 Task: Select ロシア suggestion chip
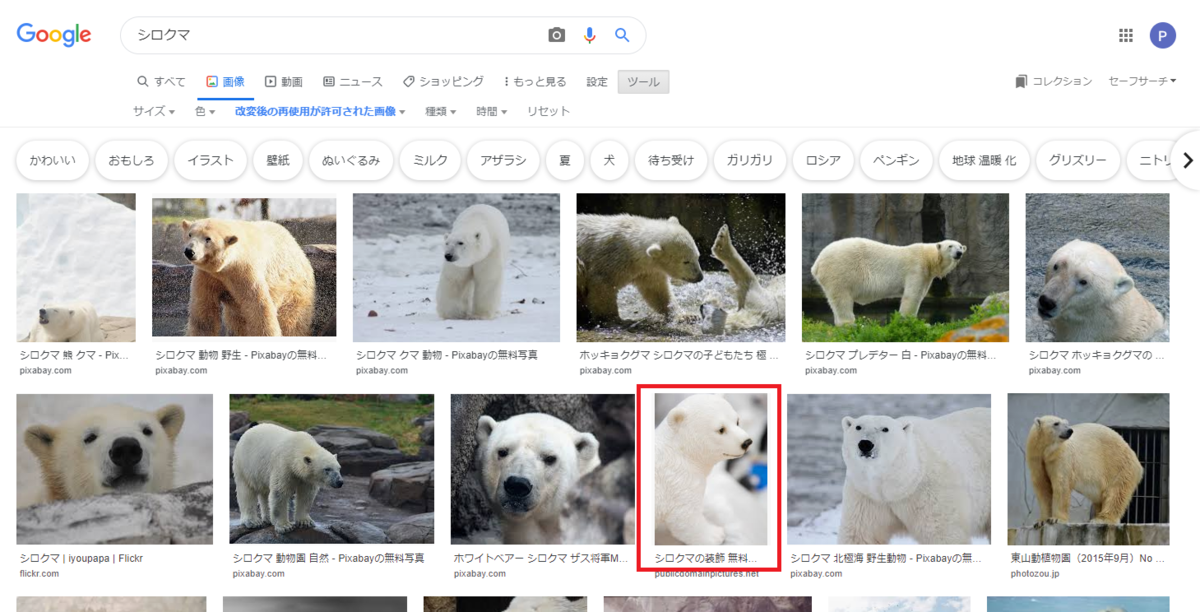click(823, 160)
